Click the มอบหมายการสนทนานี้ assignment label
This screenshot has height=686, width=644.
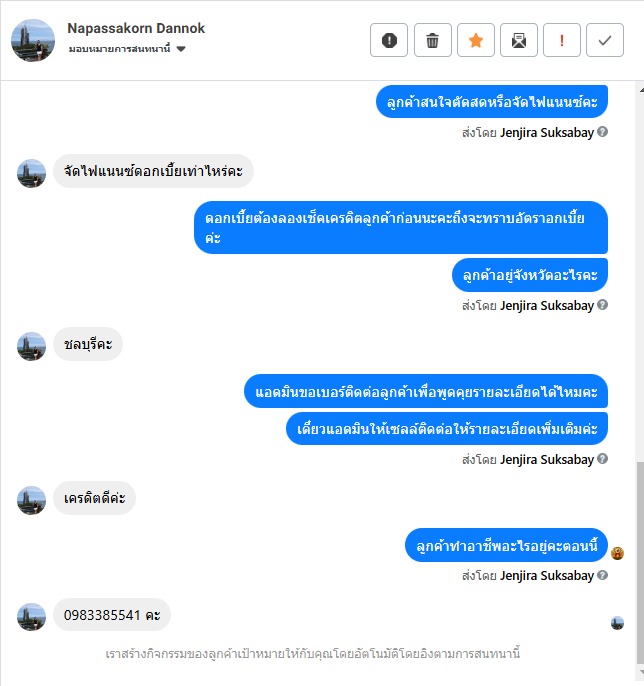click(119, 49)
